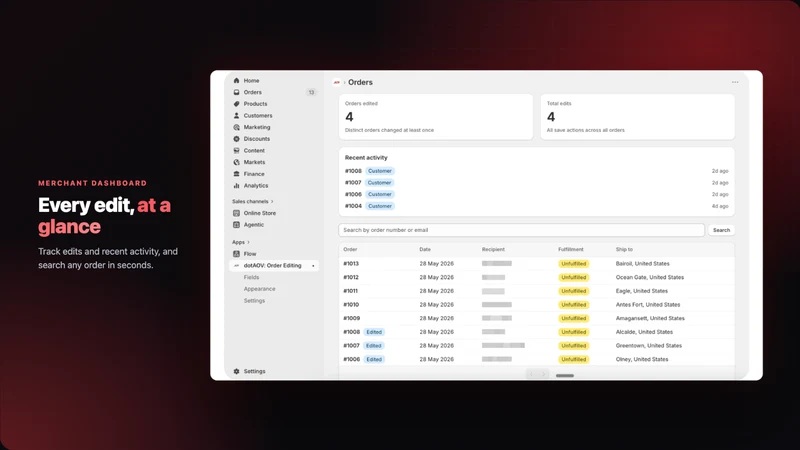The image size is (800, 450).
Task: Click the Order column header
Action: pos(350,249)
